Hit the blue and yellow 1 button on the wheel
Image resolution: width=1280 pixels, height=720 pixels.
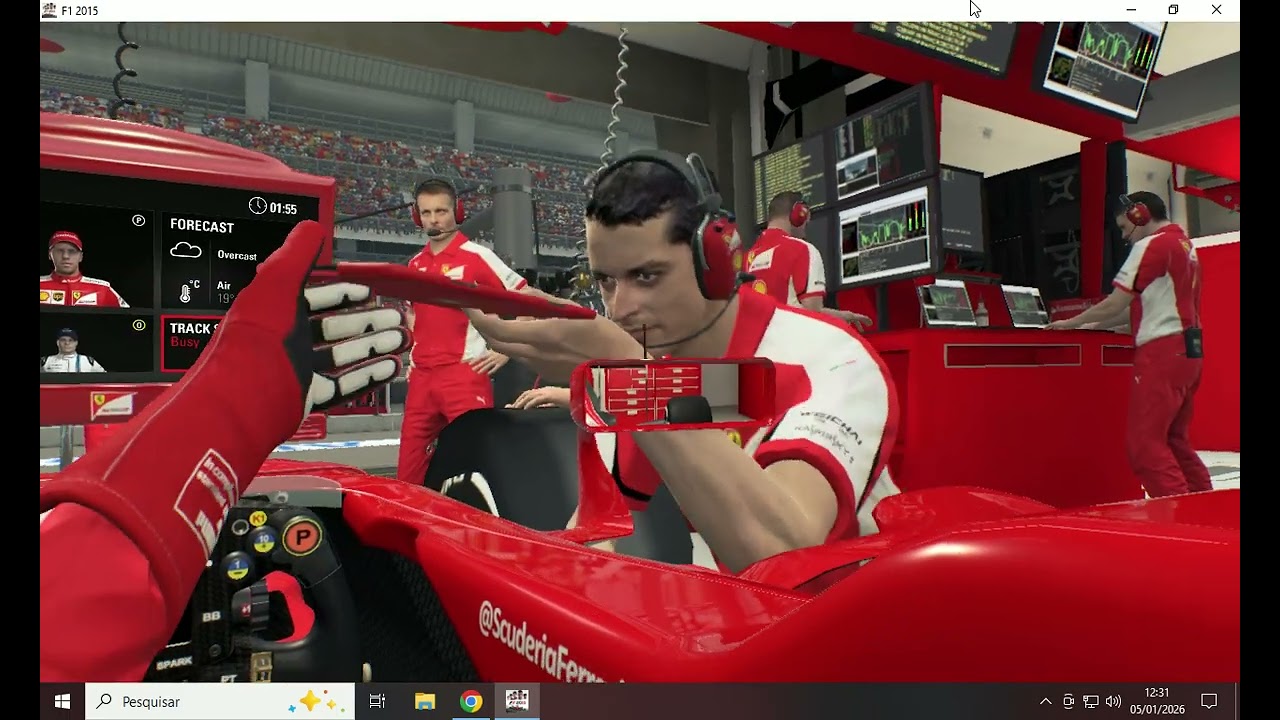coord(237,567)
